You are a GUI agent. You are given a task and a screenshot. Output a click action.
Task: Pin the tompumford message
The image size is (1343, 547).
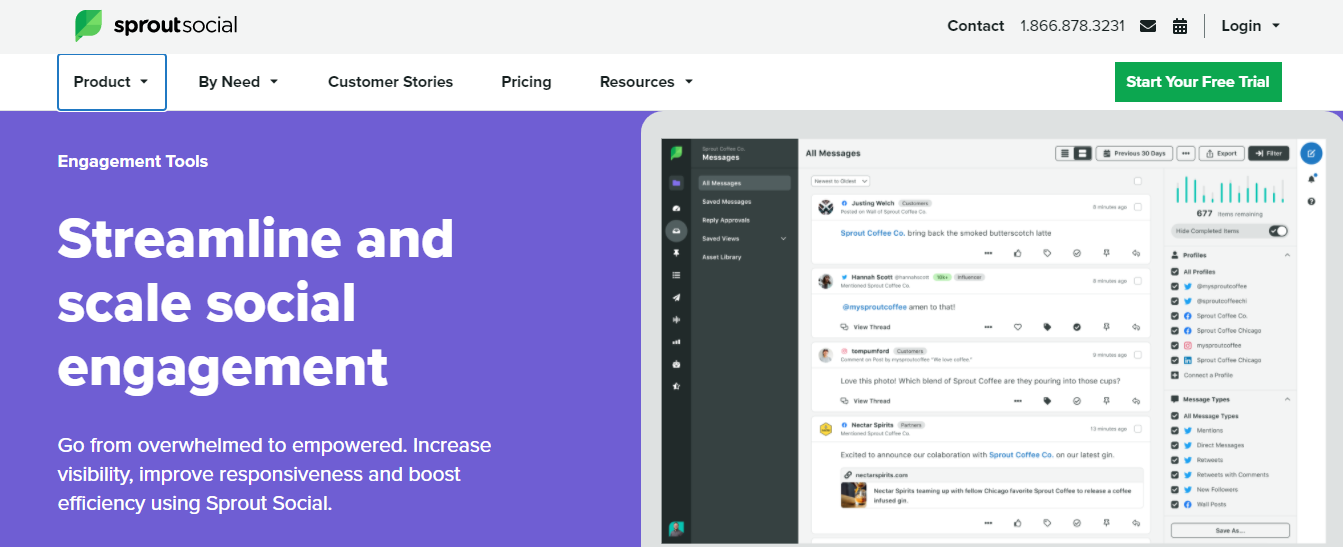pyautogui.click(x=1106, y=401)
